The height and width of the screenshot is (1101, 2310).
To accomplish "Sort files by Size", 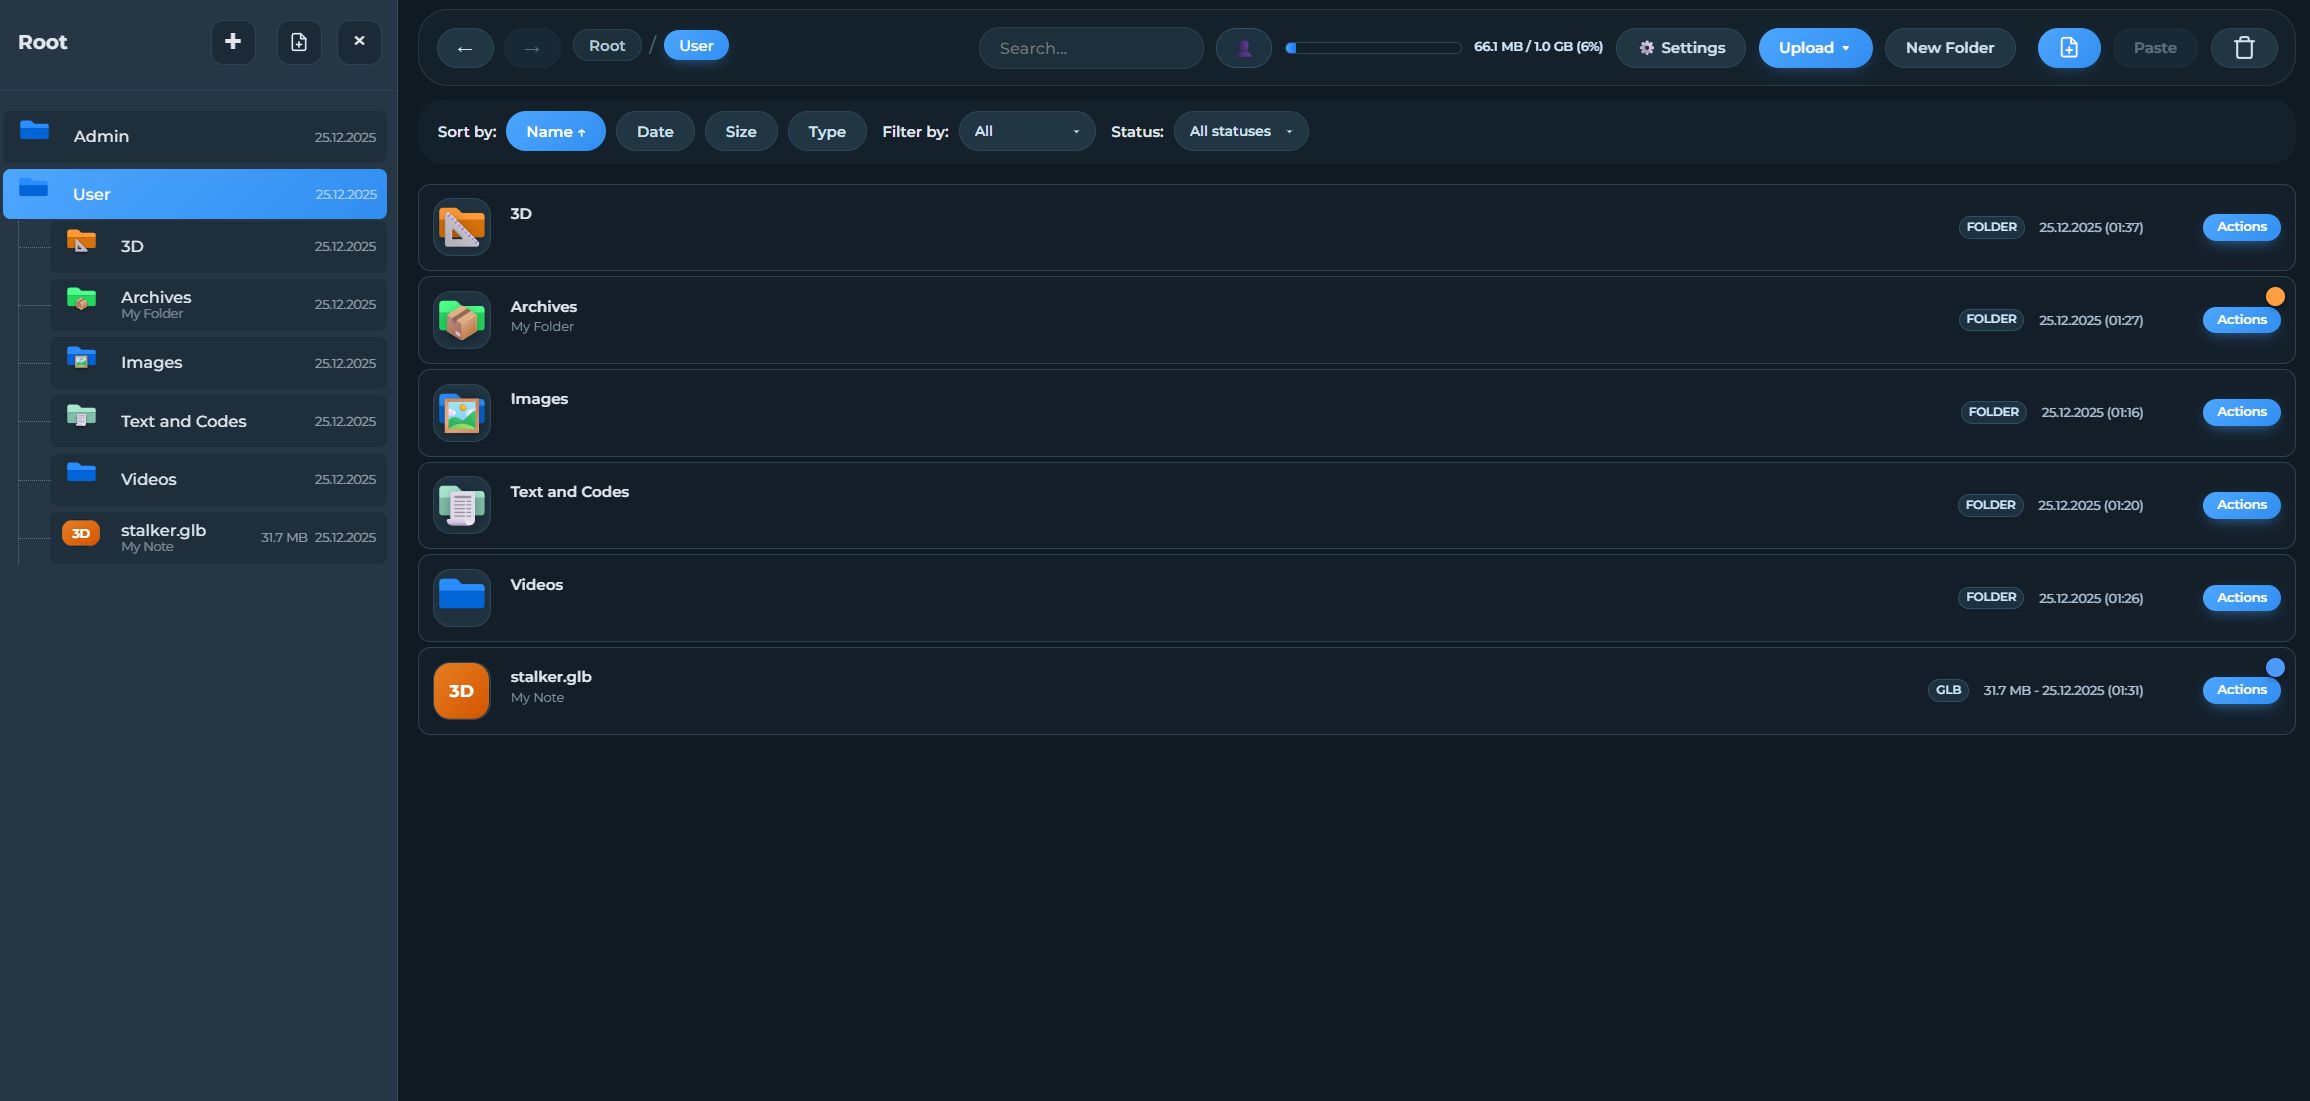I will click(x=740, y=131).
